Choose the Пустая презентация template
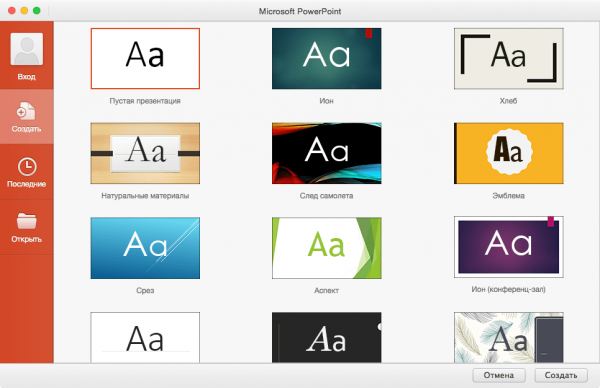600x388 pixels. coord(145,58)
